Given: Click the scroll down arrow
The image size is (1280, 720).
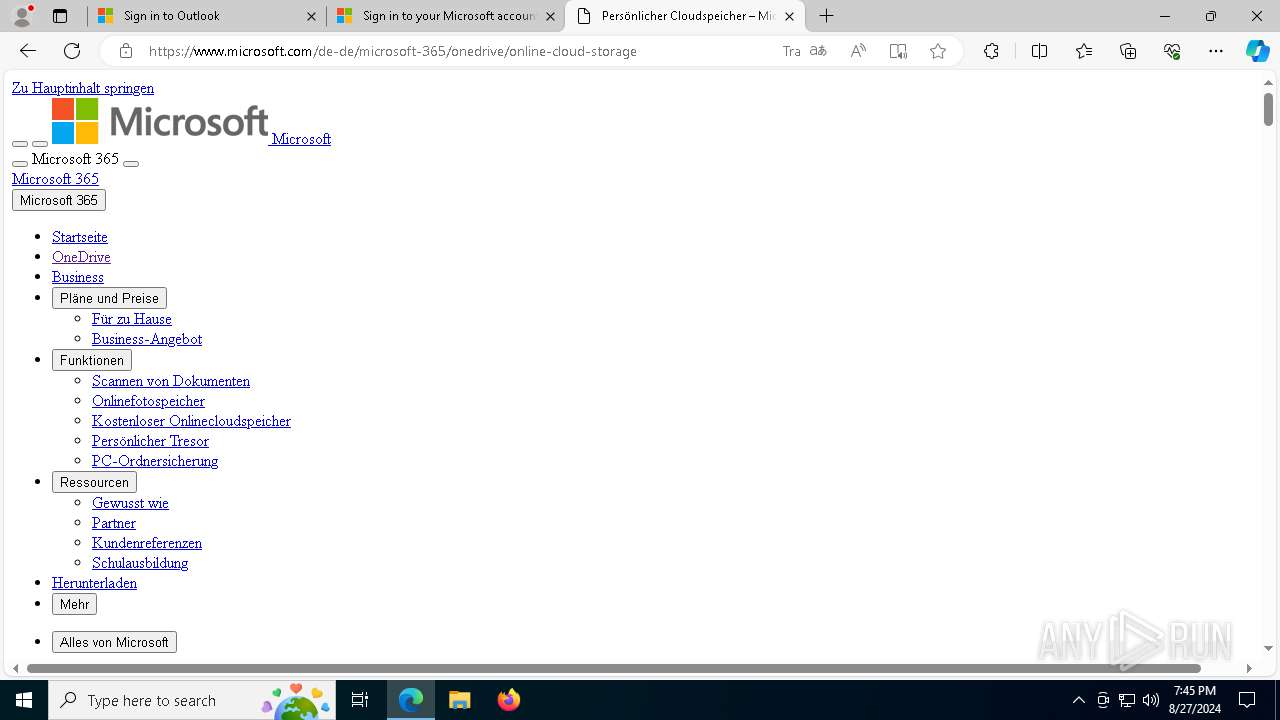Looking at the screenshot, I should pos(1268,649).
